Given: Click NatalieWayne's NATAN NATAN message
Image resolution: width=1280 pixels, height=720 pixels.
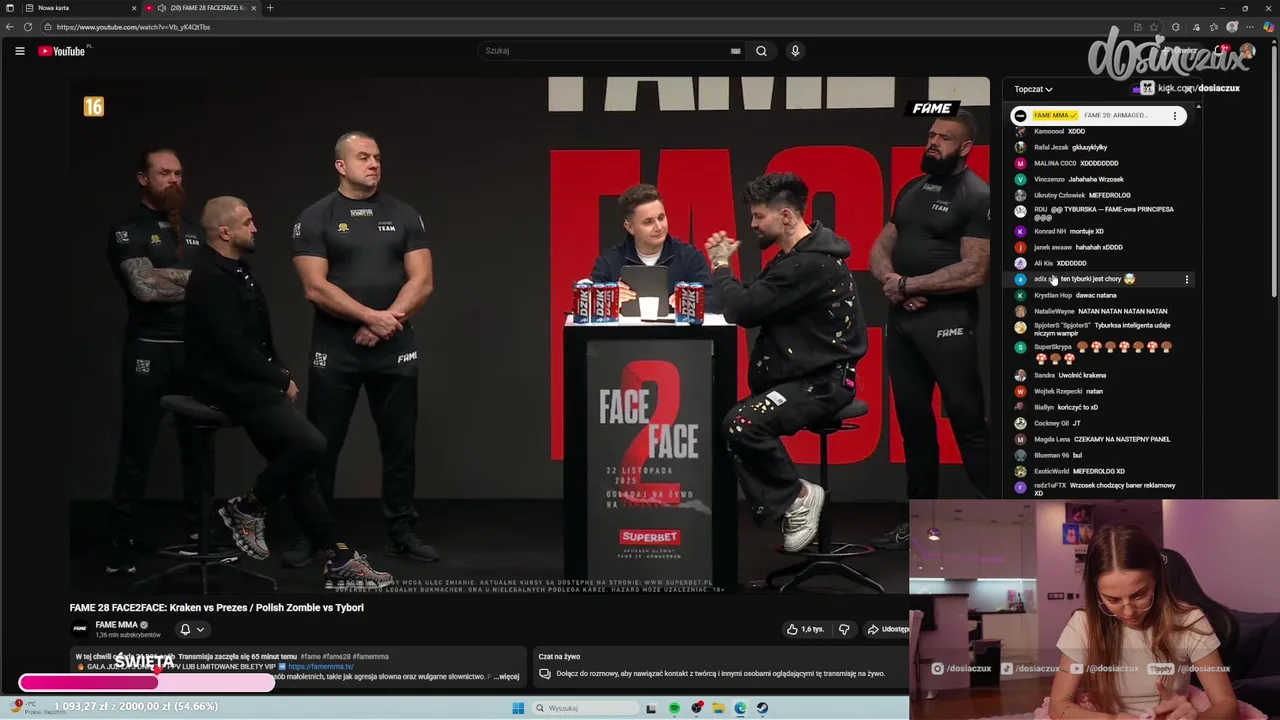Looking at the screenshot, I should 1122,311.
